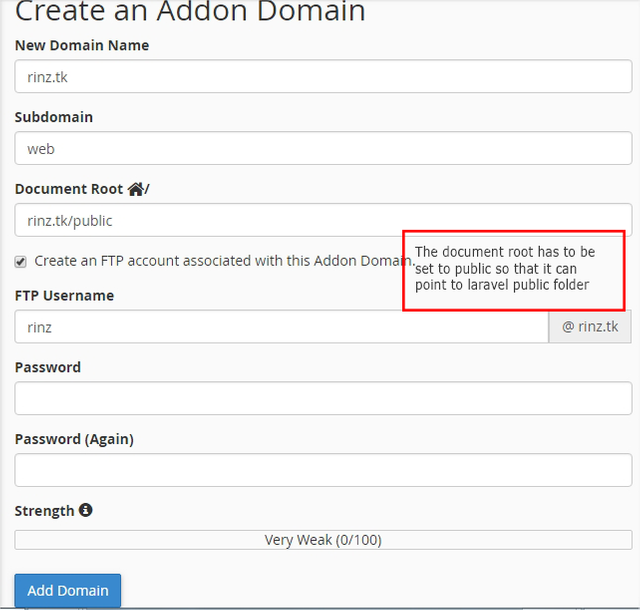This screenshot has width=640, height=610.
Task: Submit with the Add Domain button
Action: coord(68,590)
